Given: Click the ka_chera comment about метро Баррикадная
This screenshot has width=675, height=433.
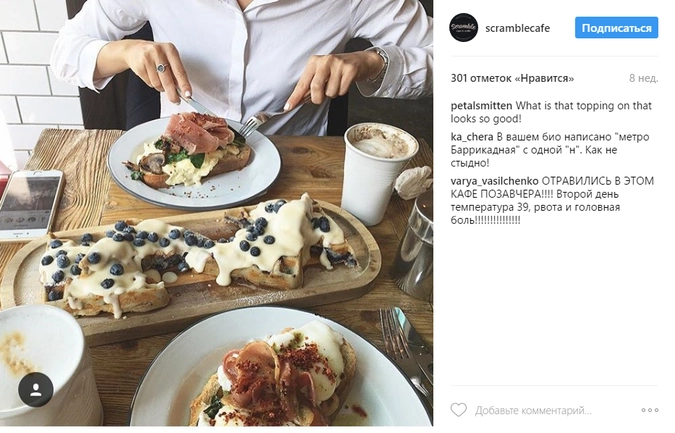Looking at the screenshot, I should point(550,150).
